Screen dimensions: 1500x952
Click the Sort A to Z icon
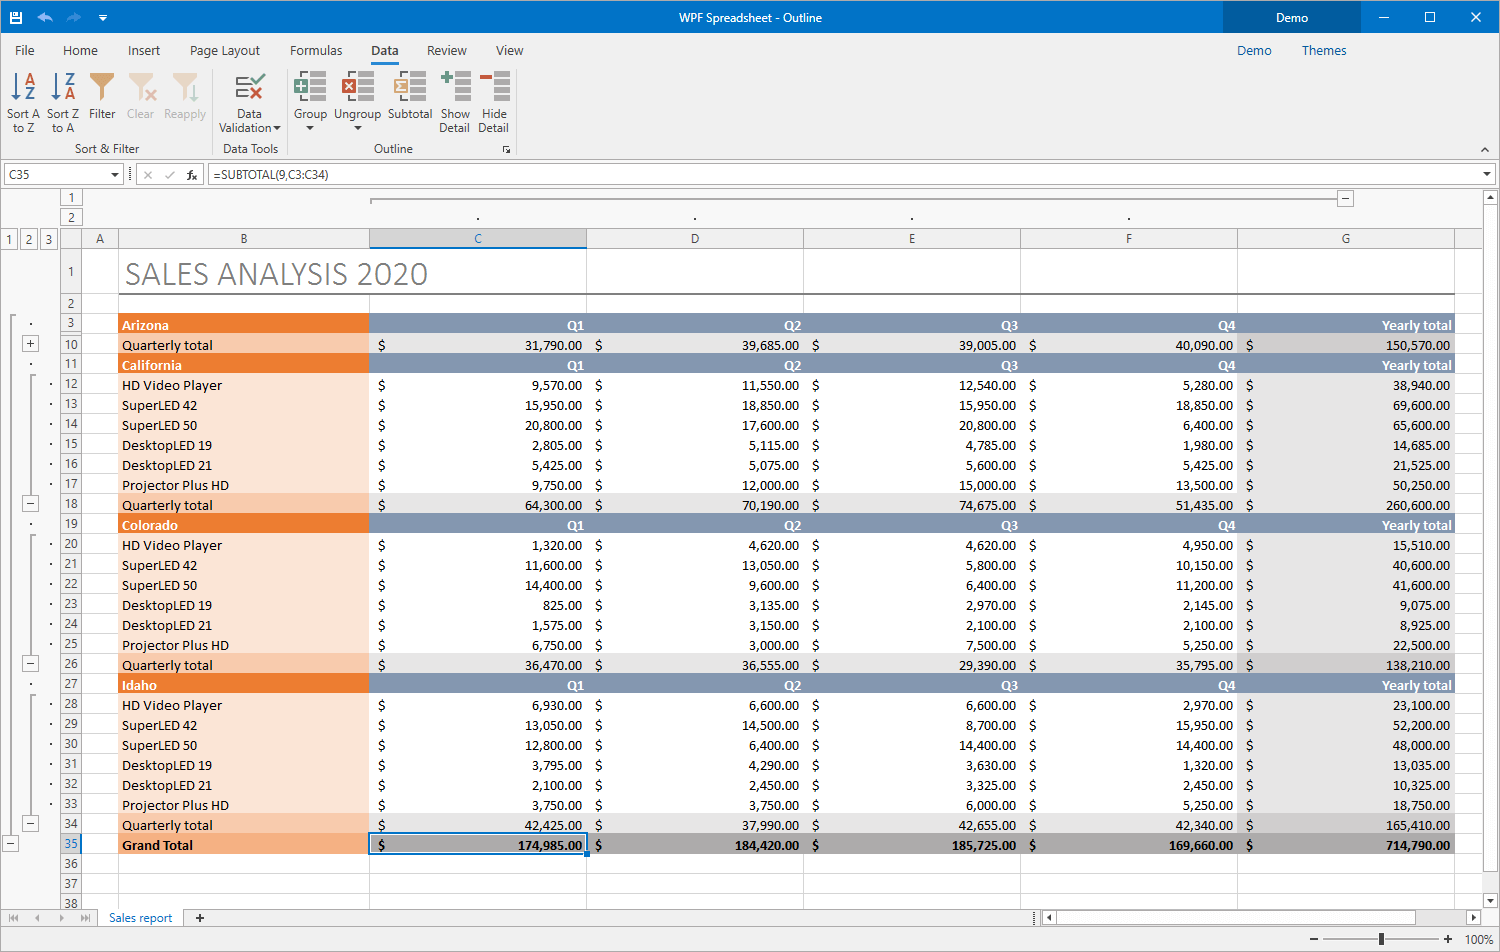(x=23, y=88)
